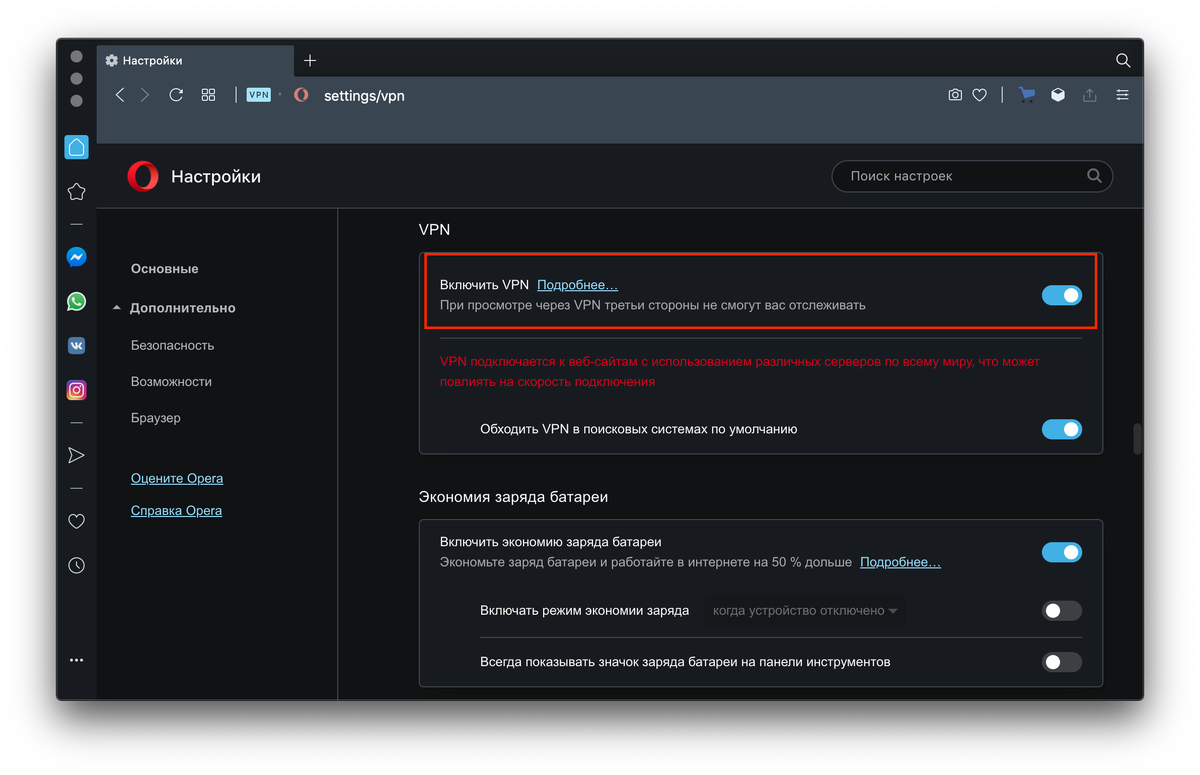Toggle Всегда показывать значок заряда батареи switch
The image size is (1200, 775).
click(x=1062, y=662)
